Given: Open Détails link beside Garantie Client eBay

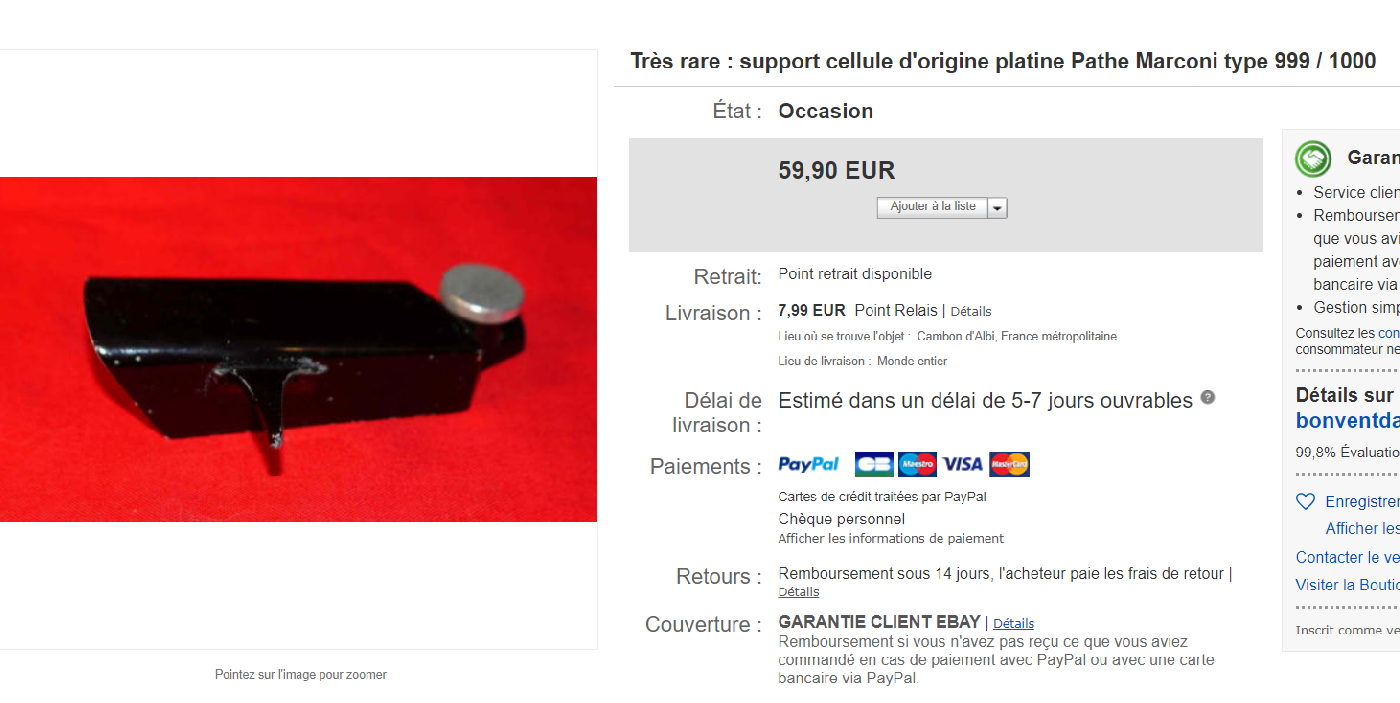Looking at the screenshot, I should point(1013,623).
